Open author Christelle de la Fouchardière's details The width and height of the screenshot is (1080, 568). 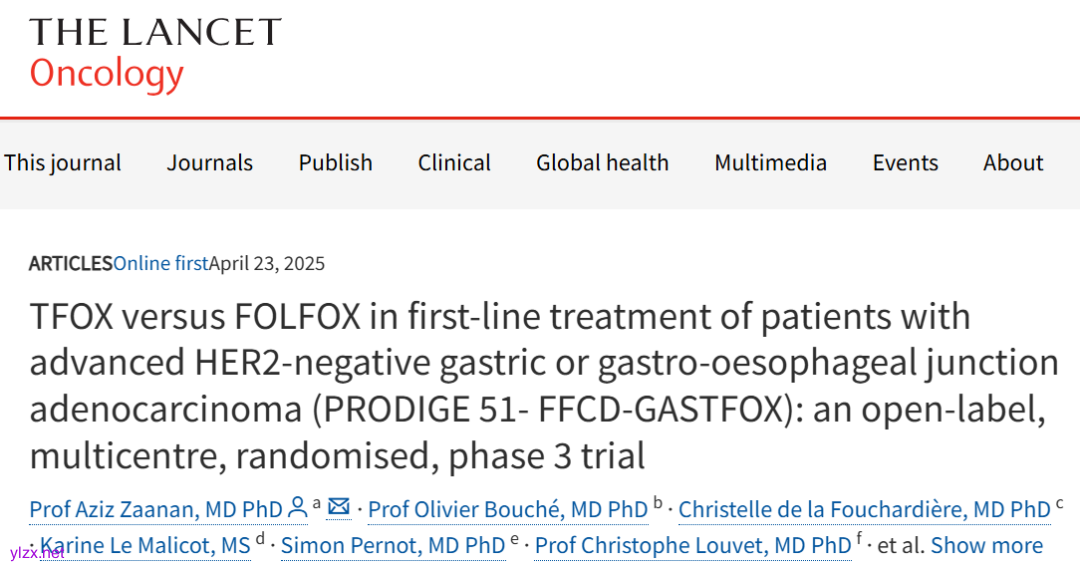864,510
